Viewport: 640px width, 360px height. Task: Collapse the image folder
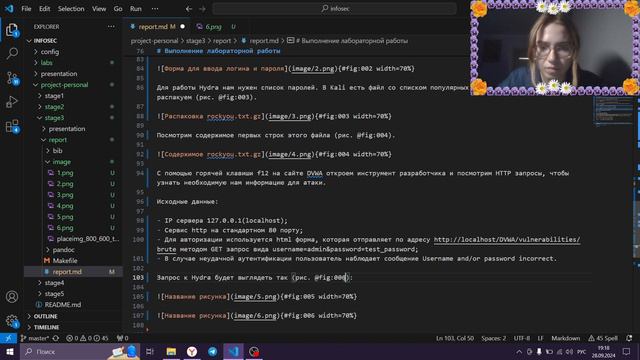click(x=61, y=162)
